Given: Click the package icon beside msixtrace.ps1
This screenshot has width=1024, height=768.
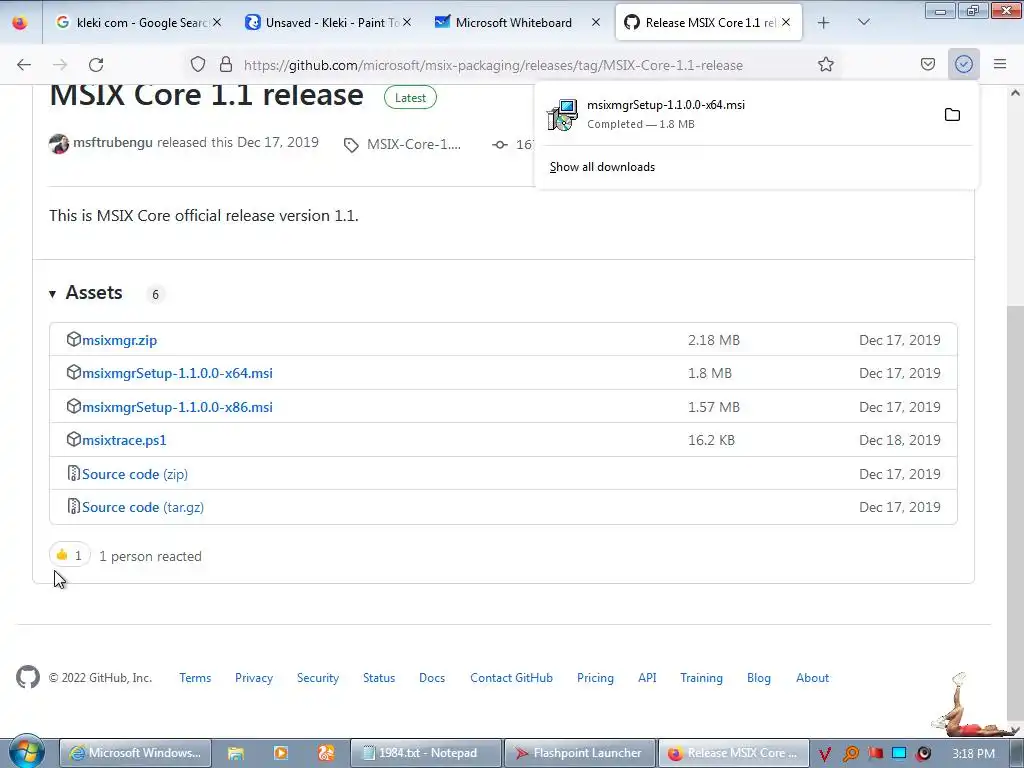Looking at the screenshot, I should click(74, 440).
